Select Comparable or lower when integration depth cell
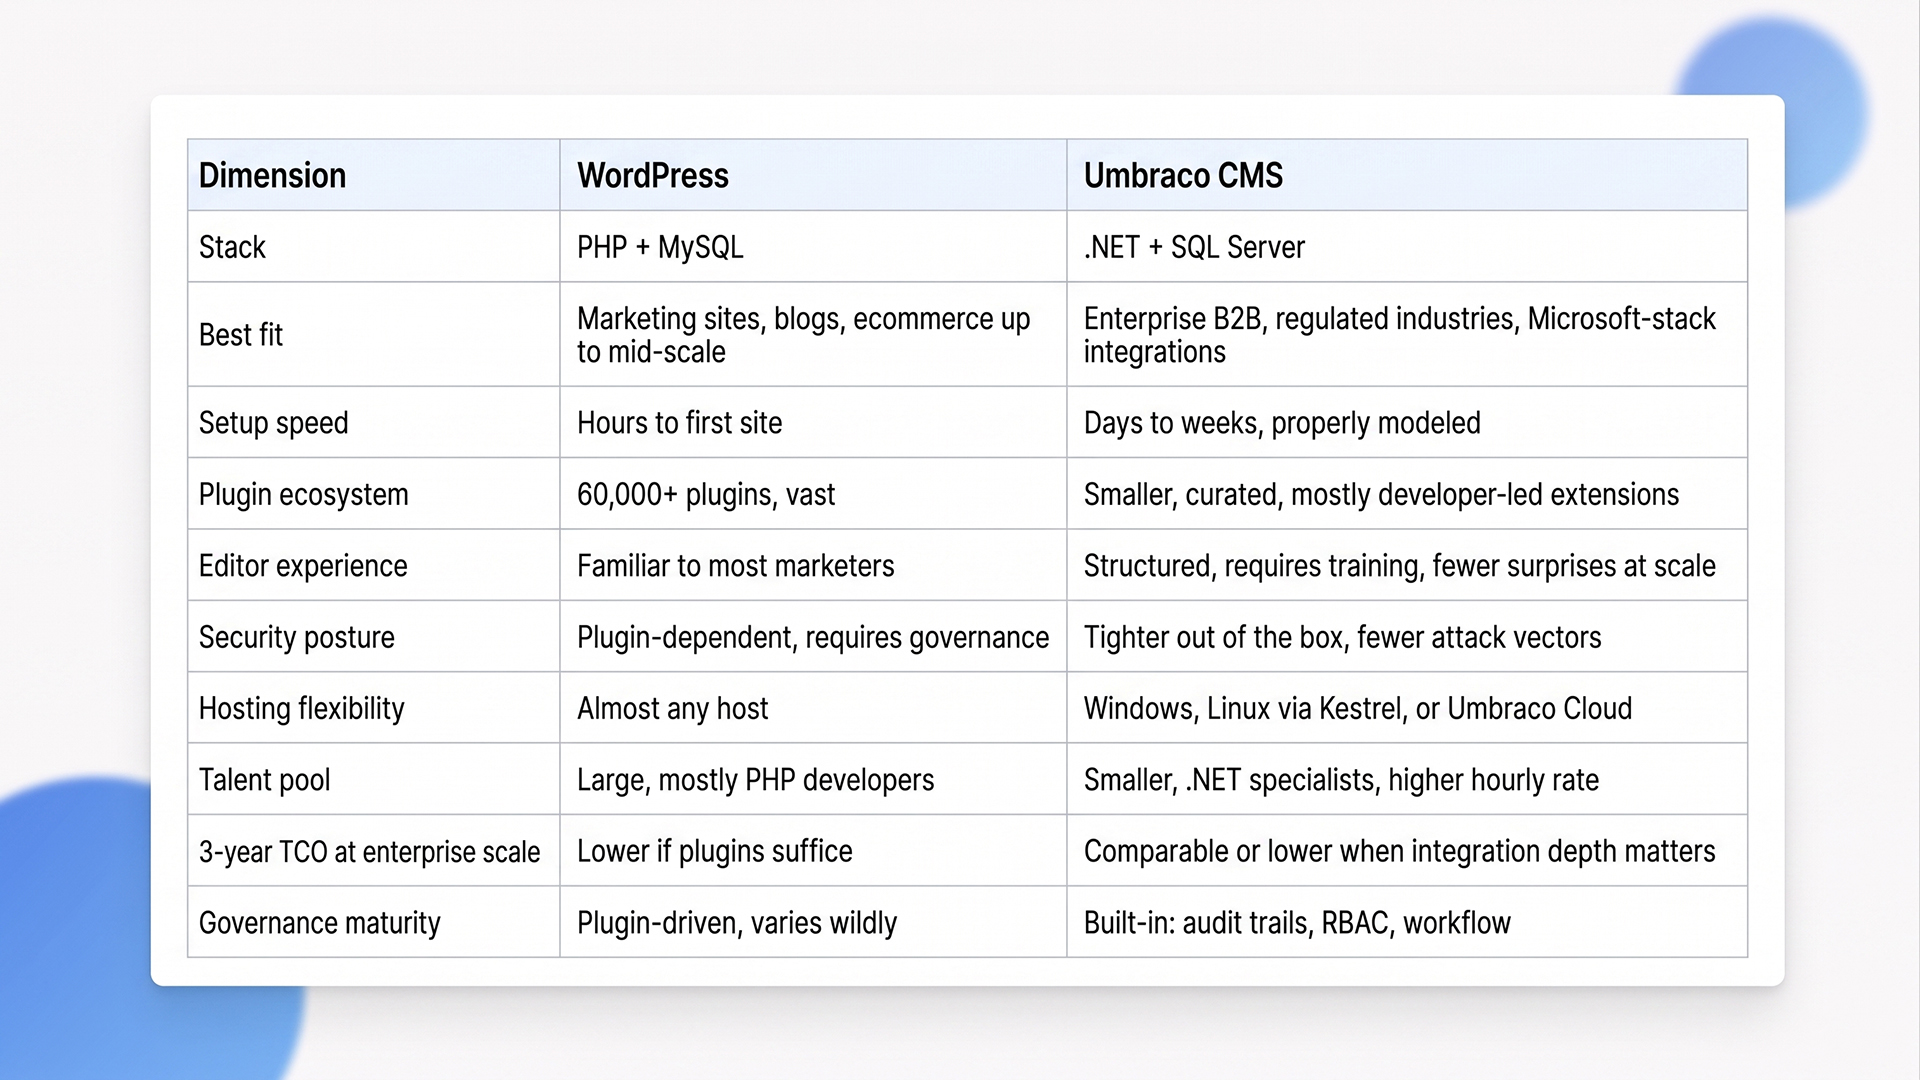 click(x=1407, y=851)
